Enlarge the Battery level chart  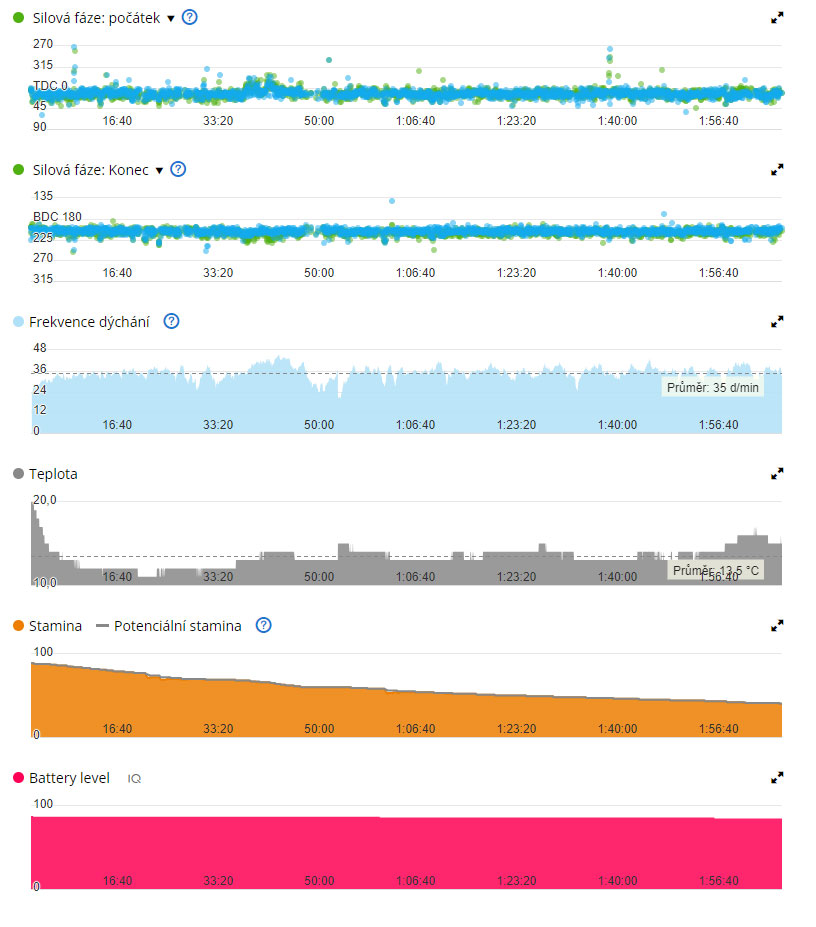777,777
